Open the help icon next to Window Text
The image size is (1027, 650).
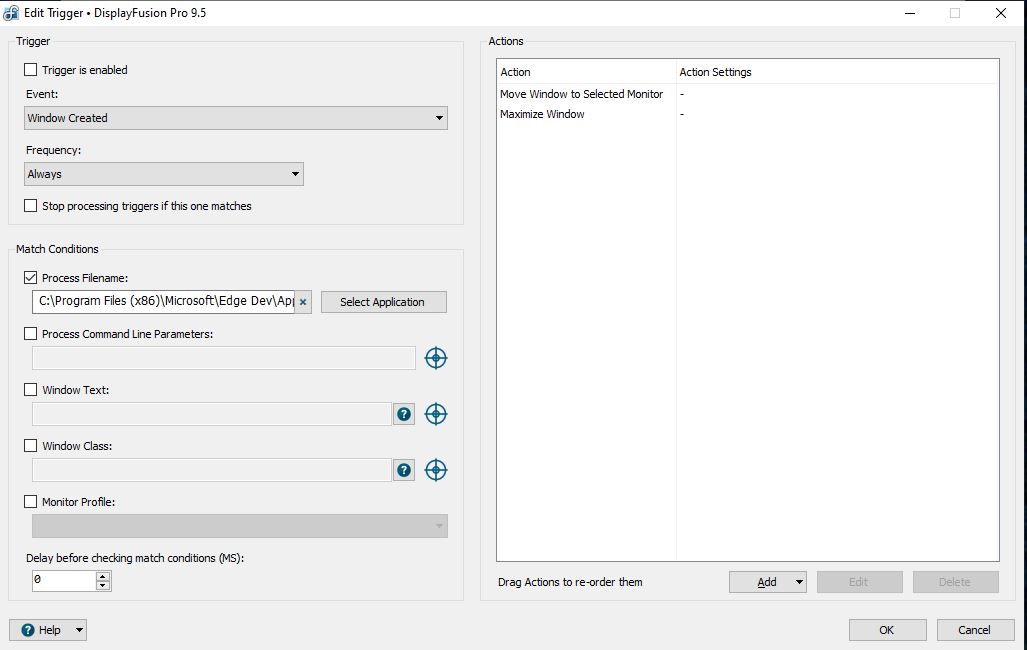click(x=404, y=414)
